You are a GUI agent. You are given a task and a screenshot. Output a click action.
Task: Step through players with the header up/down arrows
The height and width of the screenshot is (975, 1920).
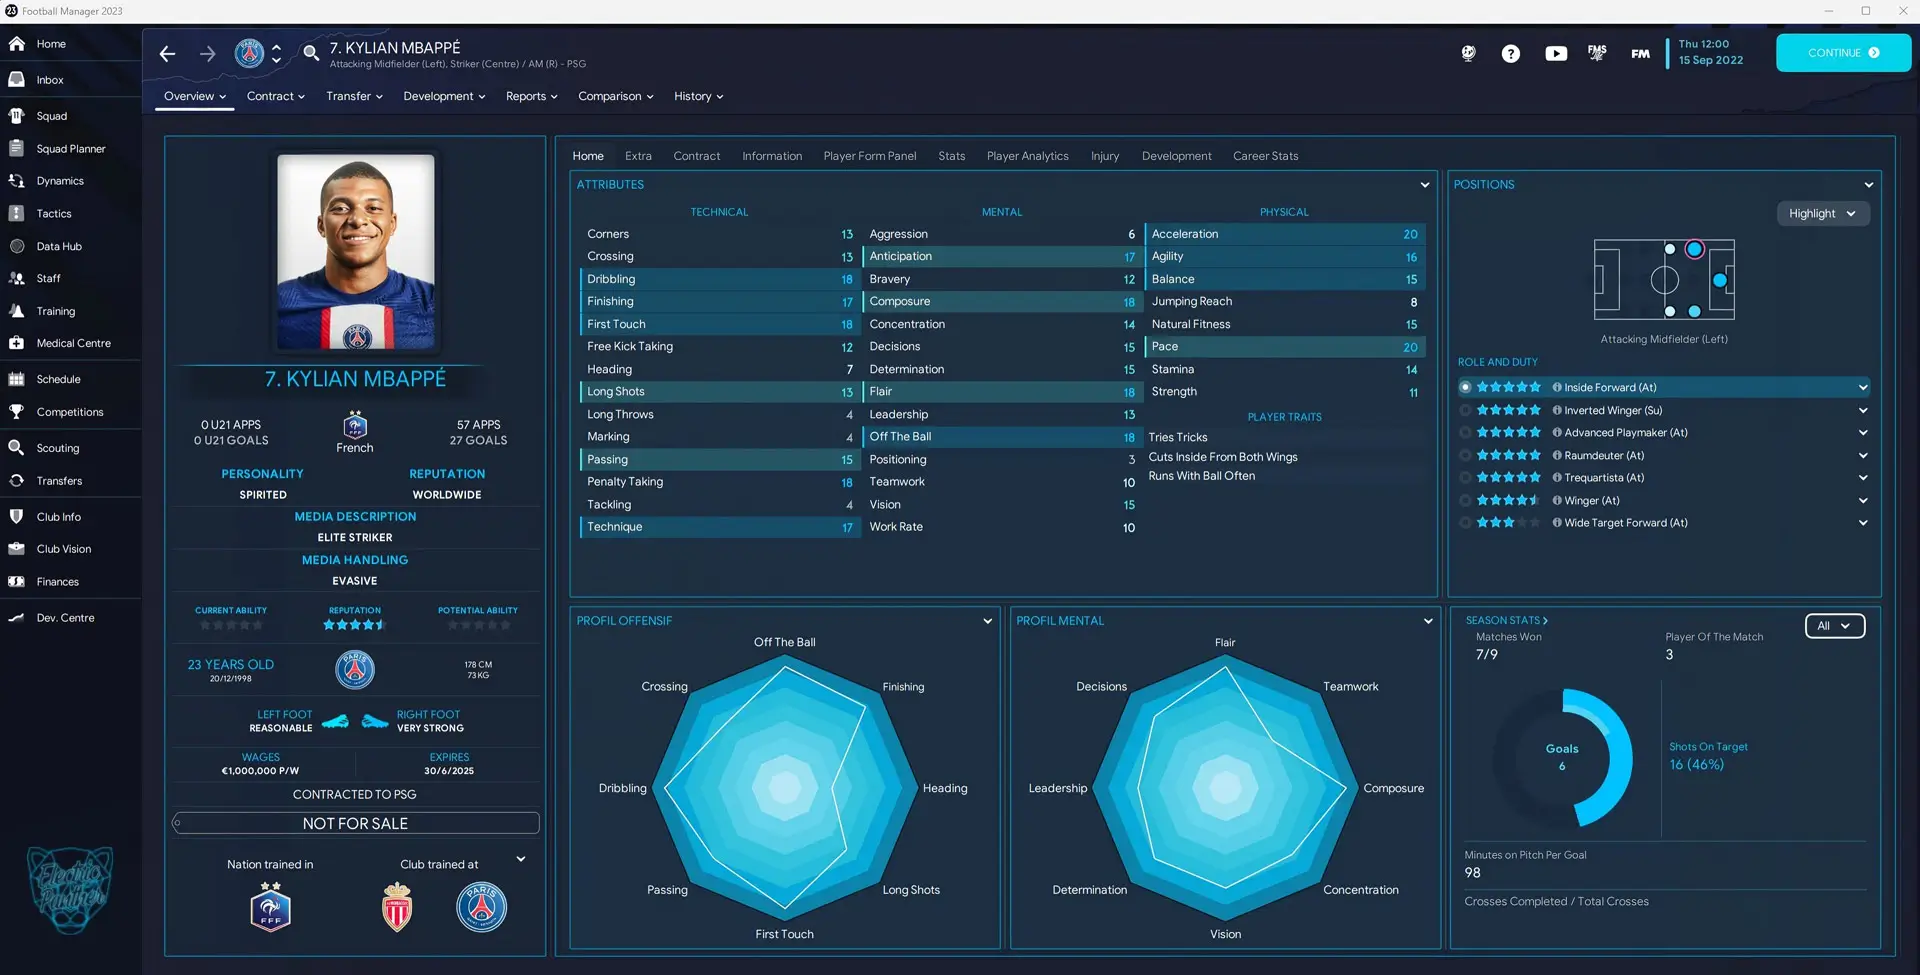(x=276, y=53)
